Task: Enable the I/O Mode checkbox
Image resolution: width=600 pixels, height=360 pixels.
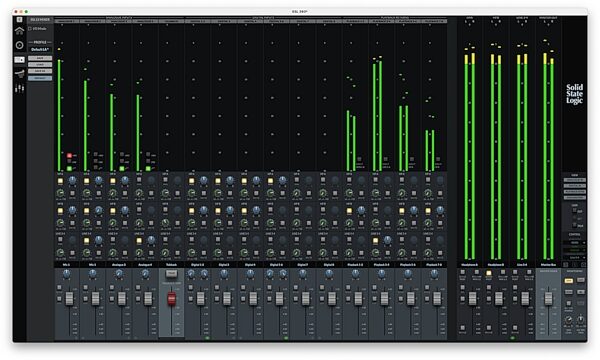Action: click(30, 29)
